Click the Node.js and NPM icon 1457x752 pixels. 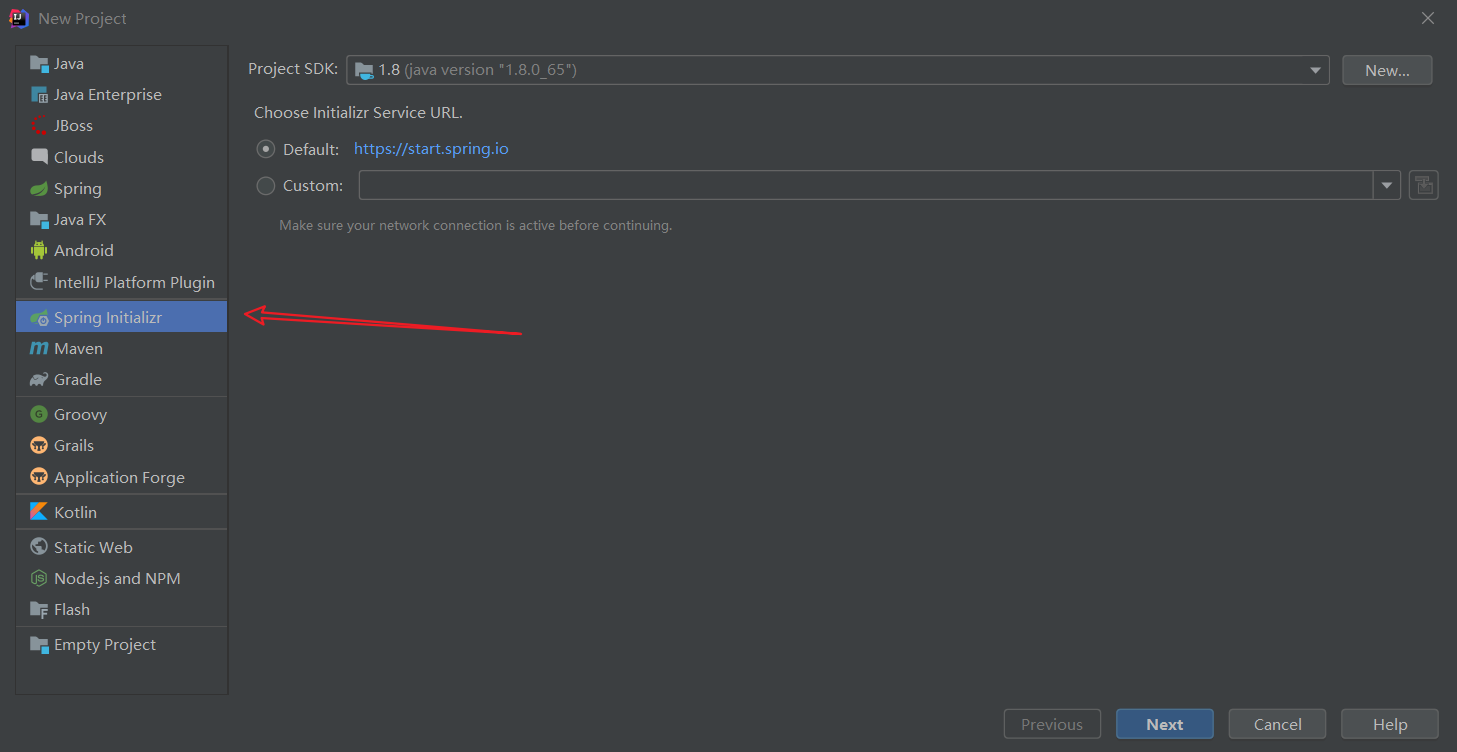coord(39,578)
